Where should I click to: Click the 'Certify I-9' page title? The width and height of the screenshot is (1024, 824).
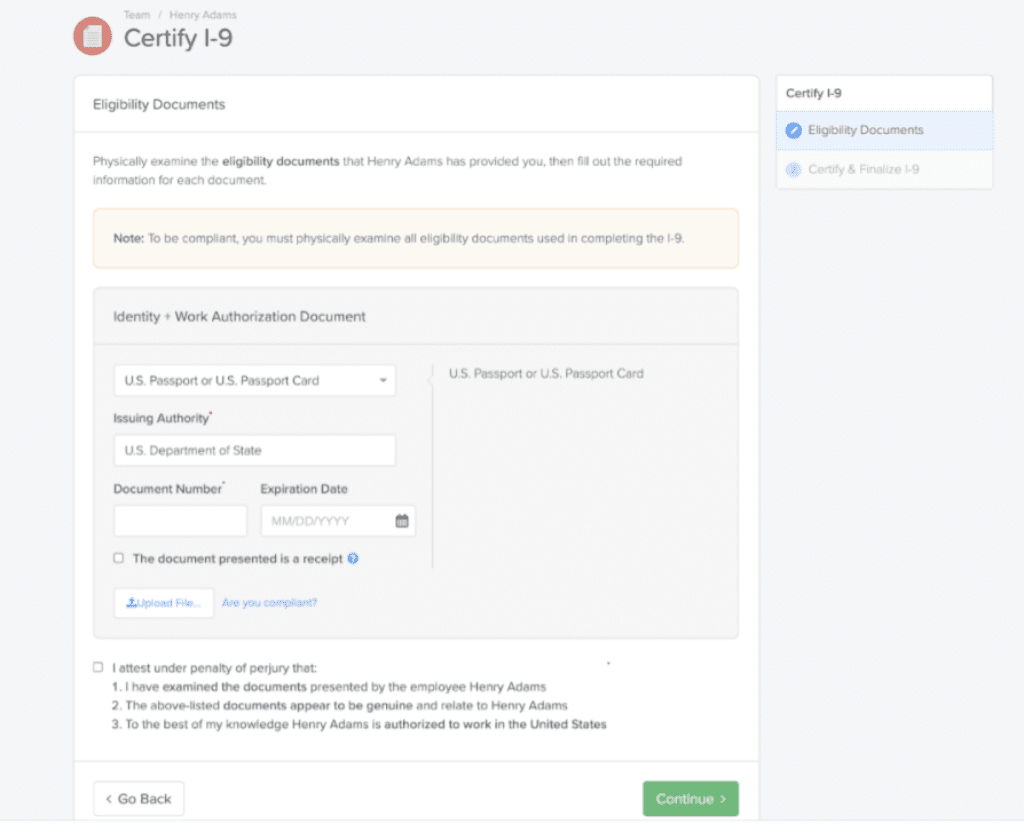[x=178, y=38]
